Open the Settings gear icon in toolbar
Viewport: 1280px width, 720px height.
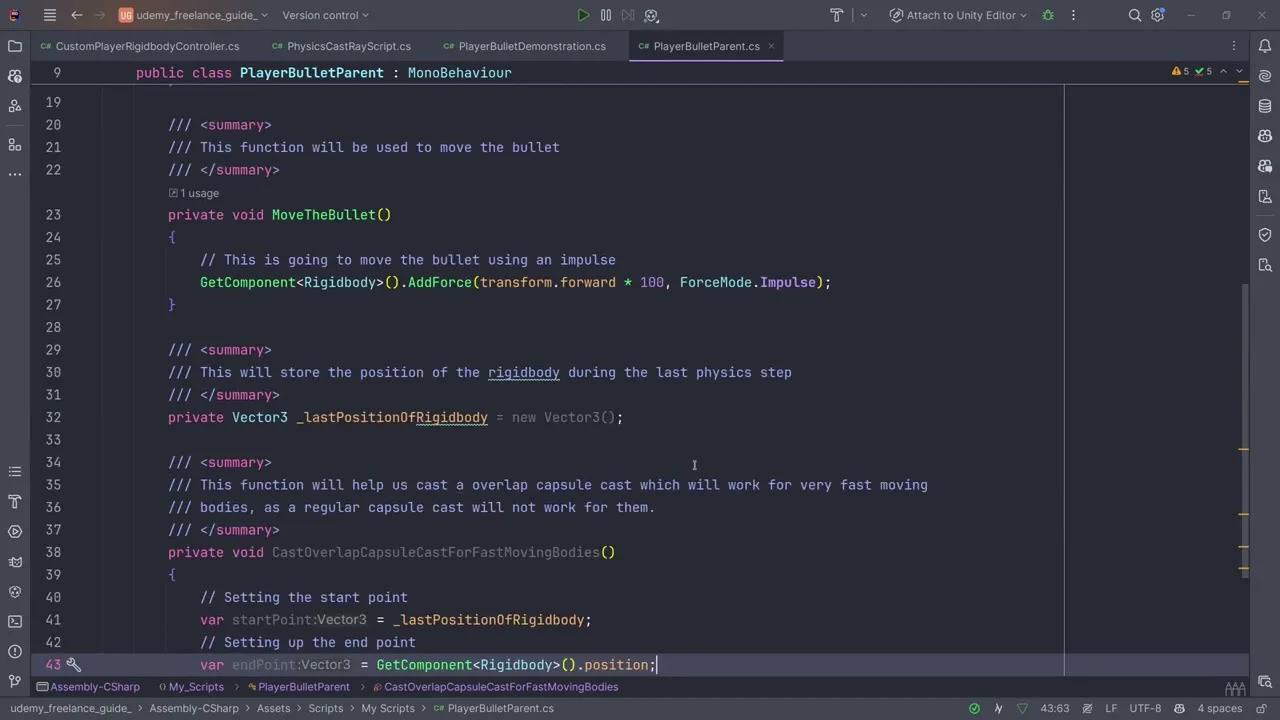1158,15
